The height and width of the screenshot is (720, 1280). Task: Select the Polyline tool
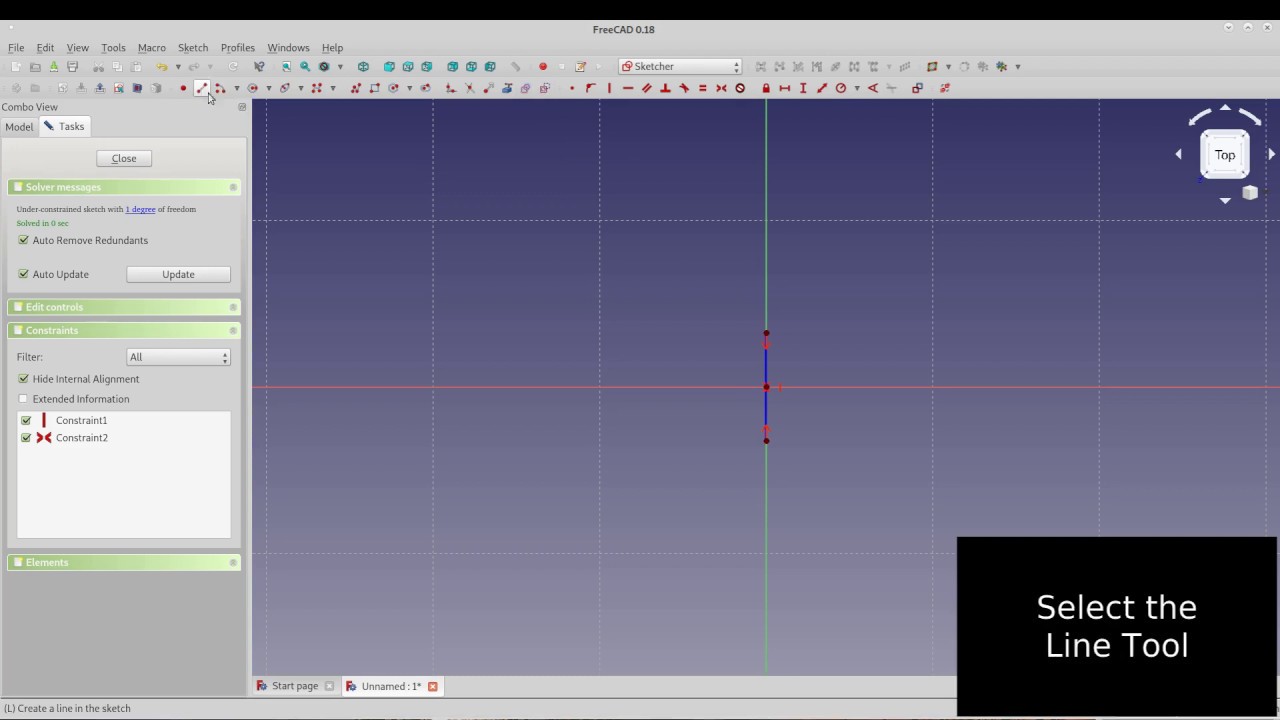[356, 88]
